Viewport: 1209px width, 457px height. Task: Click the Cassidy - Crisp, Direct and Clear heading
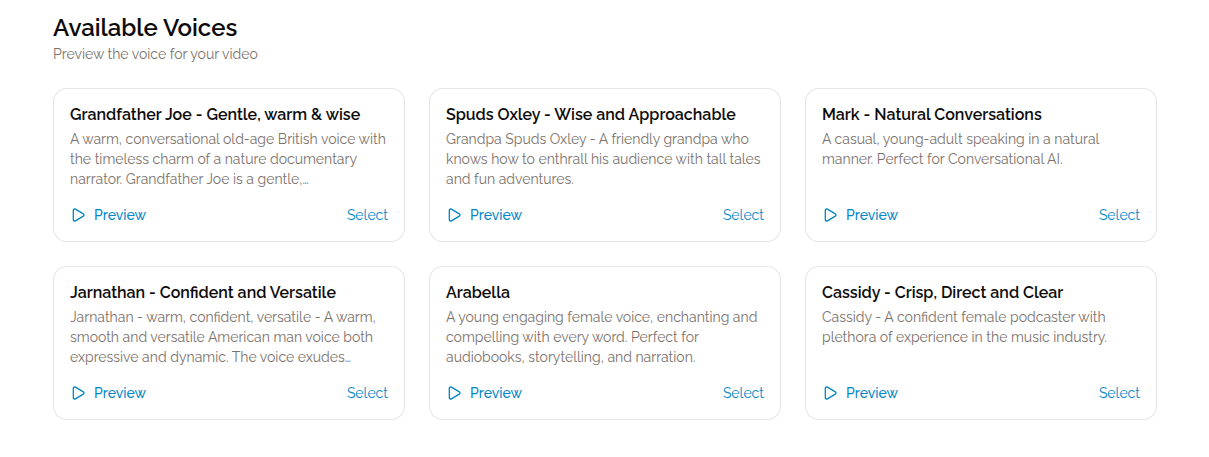pyautogui.click(x=942, y=292)
